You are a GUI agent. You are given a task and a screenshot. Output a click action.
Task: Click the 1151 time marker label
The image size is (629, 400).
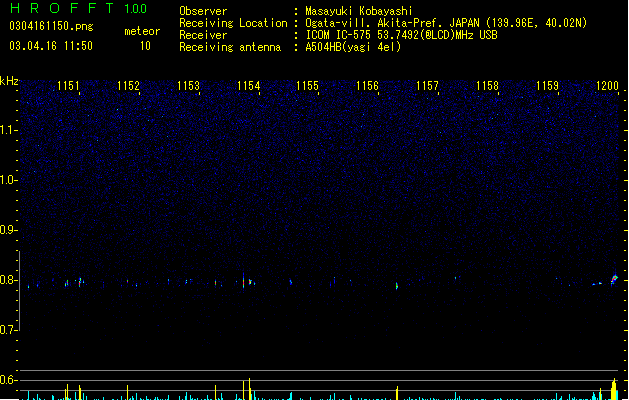(68, 85)
